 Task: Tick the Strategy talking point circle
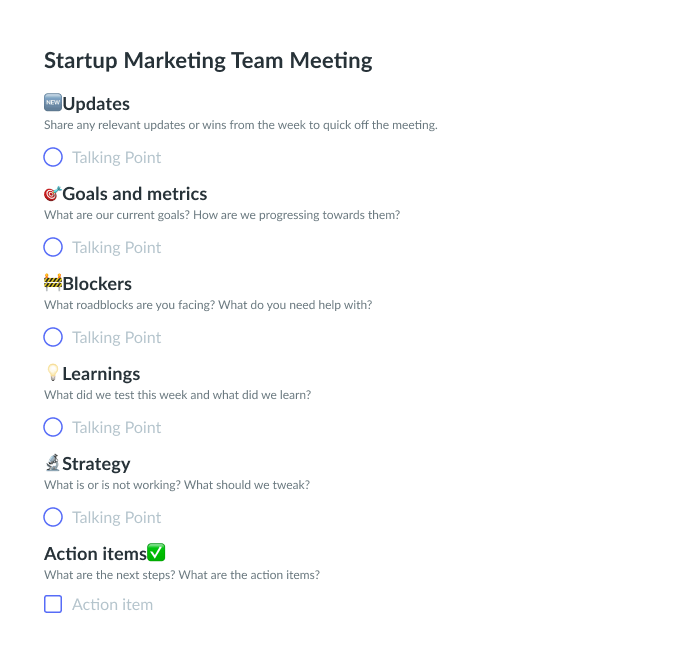53,517
